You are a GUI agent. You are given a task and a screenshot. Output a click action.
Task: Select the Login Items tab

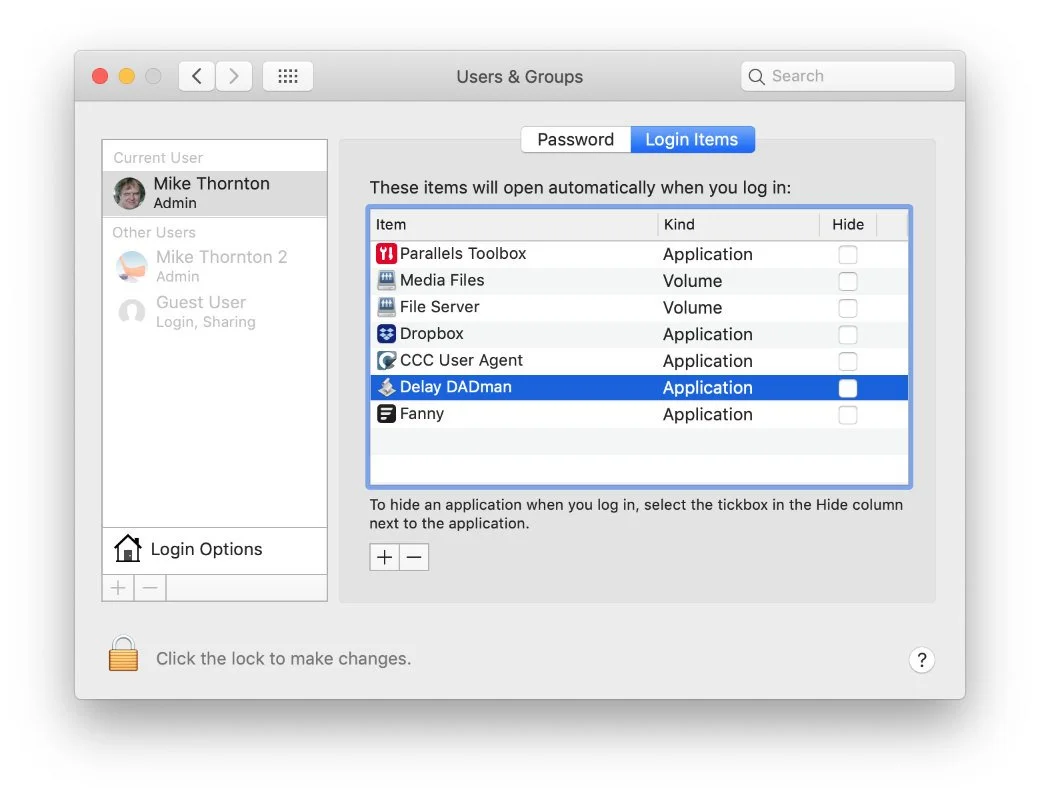click(692, 139)
